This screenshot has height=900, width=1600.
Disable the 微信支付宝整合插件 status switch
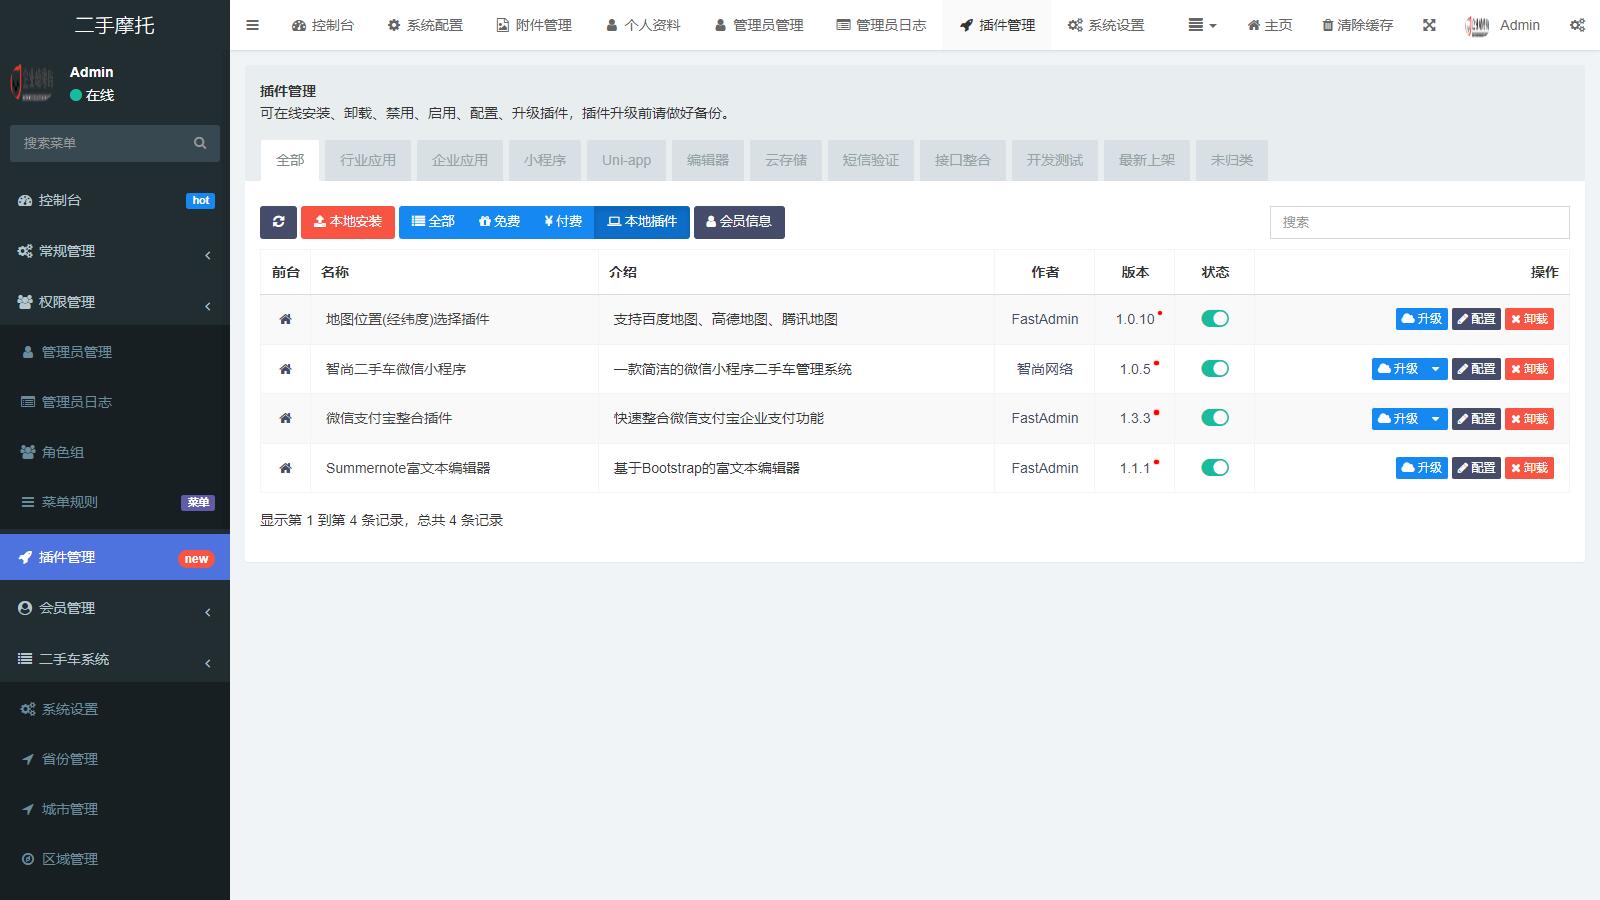1214,418
